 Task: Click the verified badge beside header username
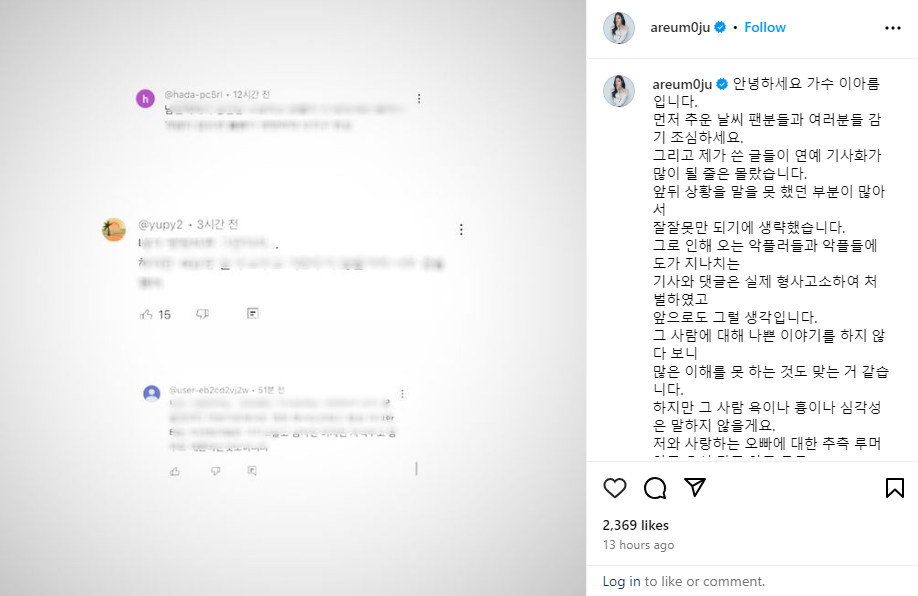coord(721,28)
